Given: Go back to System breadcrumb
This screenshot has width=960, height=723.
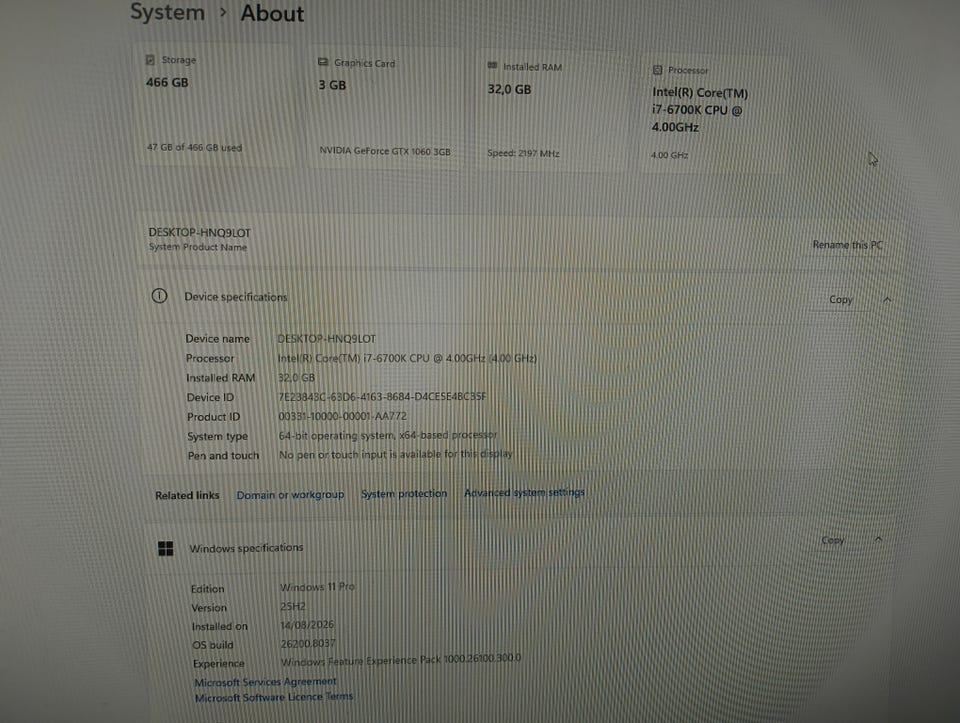Looking at the screenshot, I should pos(167,12).
